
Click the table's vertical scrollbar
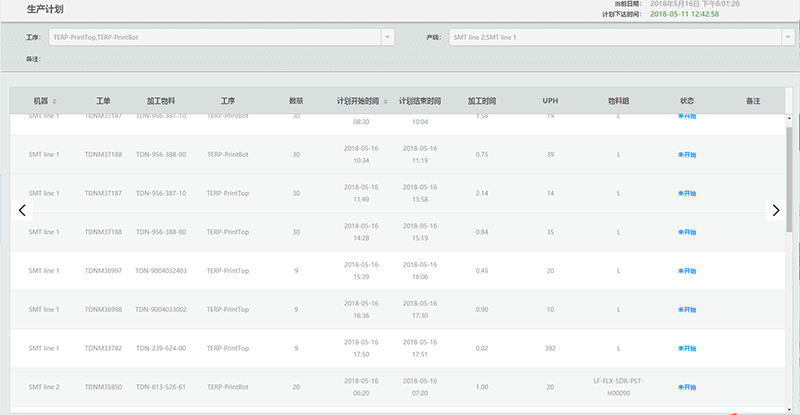(791, 180)
